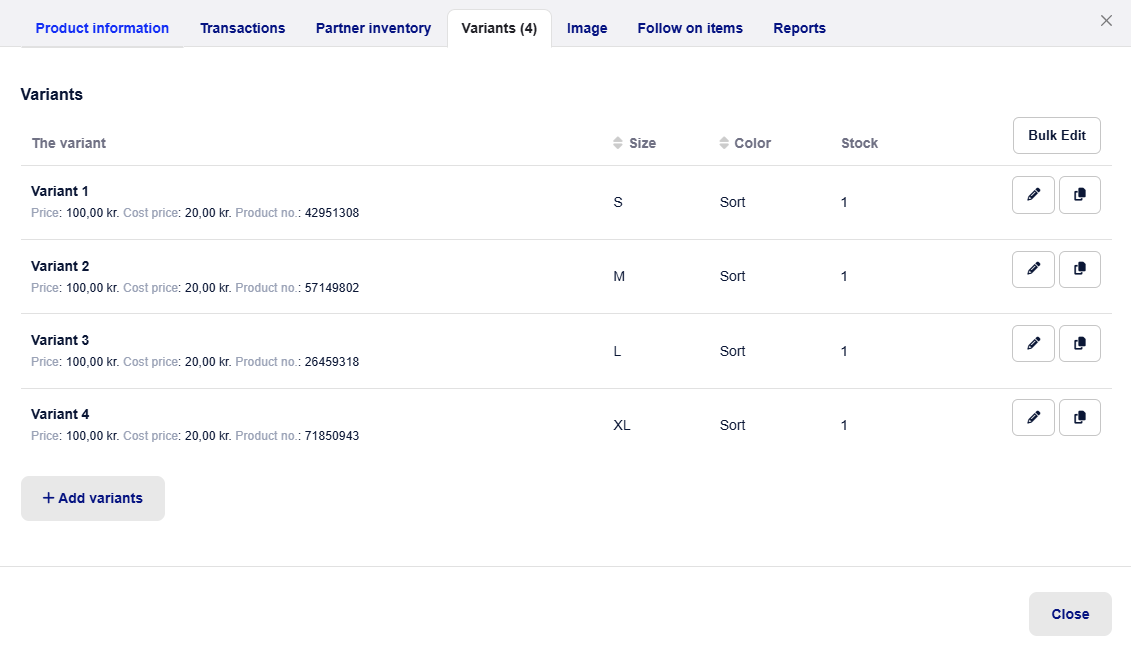Sort variants by the Size column
The image size is (1131, 656).
point(634,143)
